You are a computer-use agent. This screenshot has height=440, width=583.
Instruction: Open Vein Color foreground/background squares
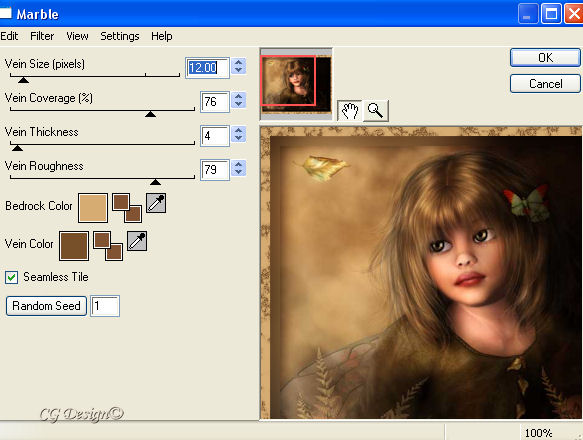[x=108, y=246]
